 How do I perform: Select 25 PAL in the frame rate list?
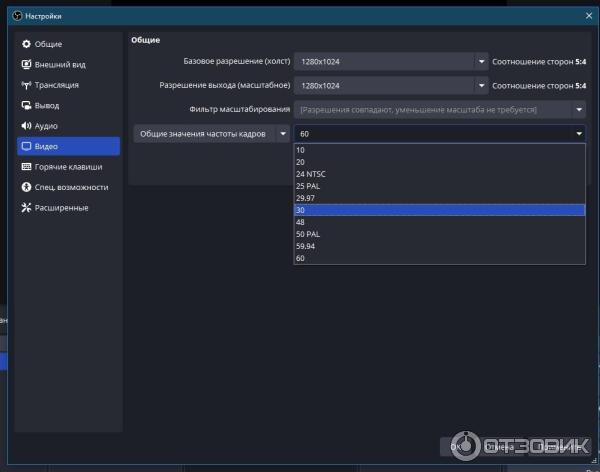(x=309, y=185)
